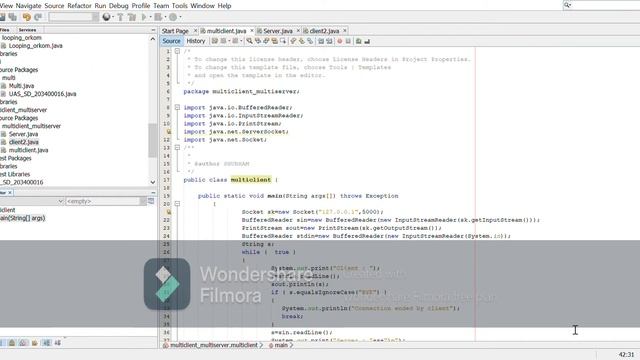Image resolution: width=640 pixels, height=360 pixels.
Task: Click the red Start Macro Recording icon
Action: [x=340, y=41]
